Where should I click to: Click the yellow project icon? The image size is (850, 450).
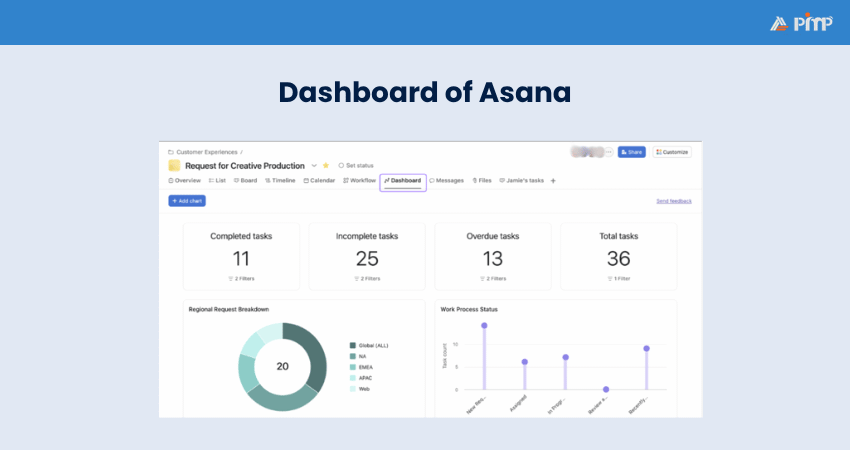(174, 165)
